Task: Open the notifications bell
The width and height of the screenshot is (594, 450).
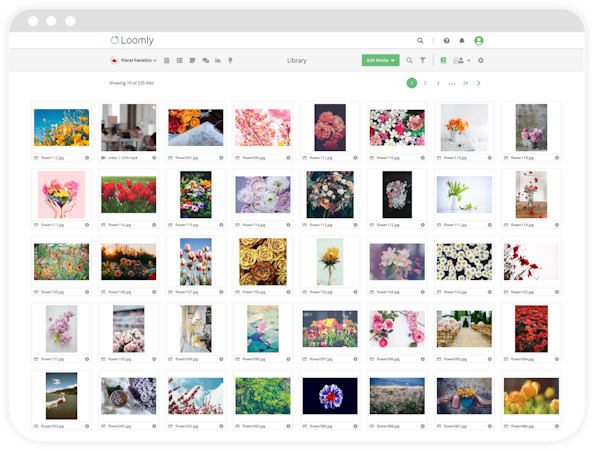Action: click(x=461, y=41)
